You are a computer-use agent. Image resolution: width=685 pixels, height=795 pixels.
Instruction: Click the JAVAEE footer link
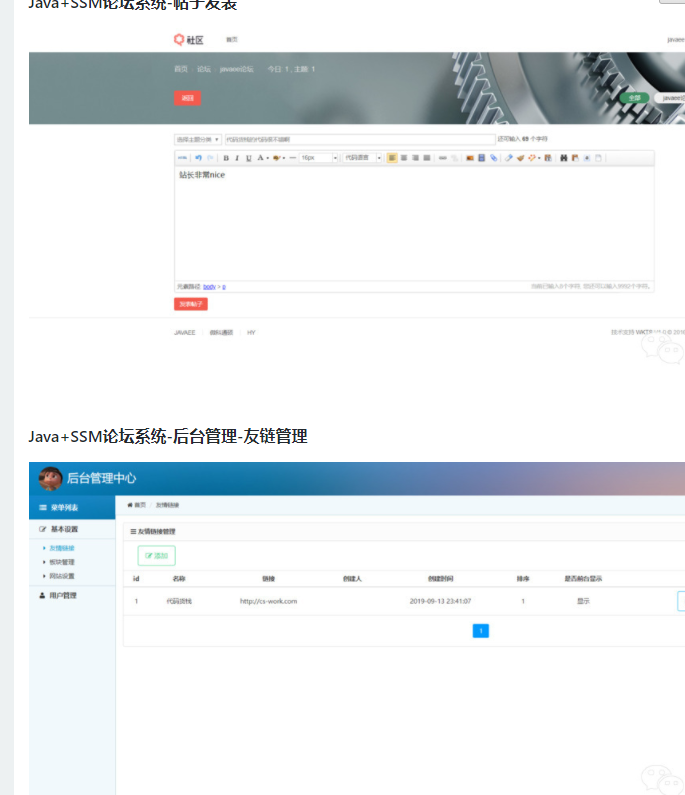point(185,333)
